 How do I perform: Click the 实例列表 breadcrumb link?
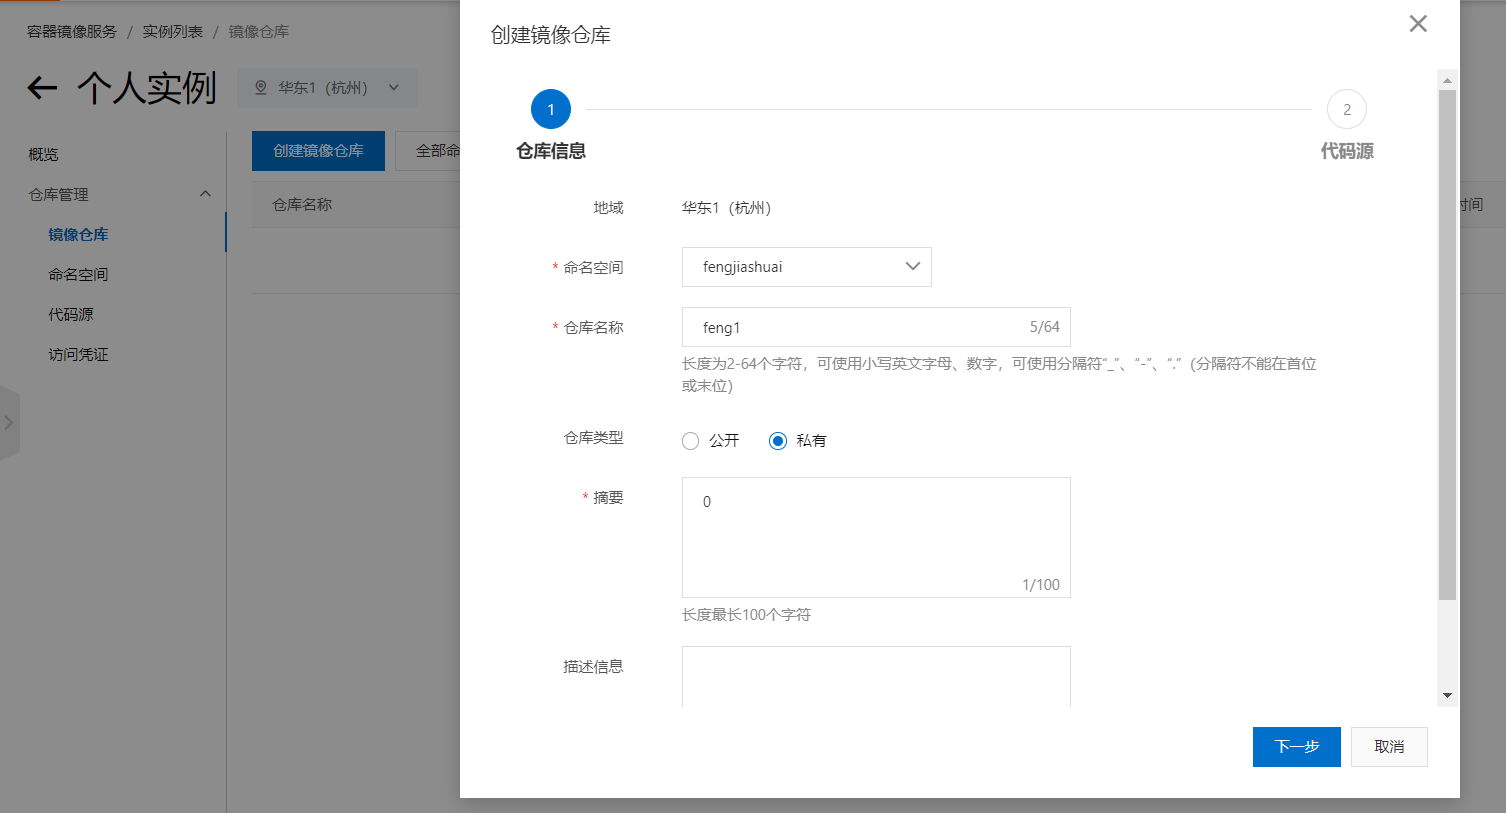pos(172,32)
